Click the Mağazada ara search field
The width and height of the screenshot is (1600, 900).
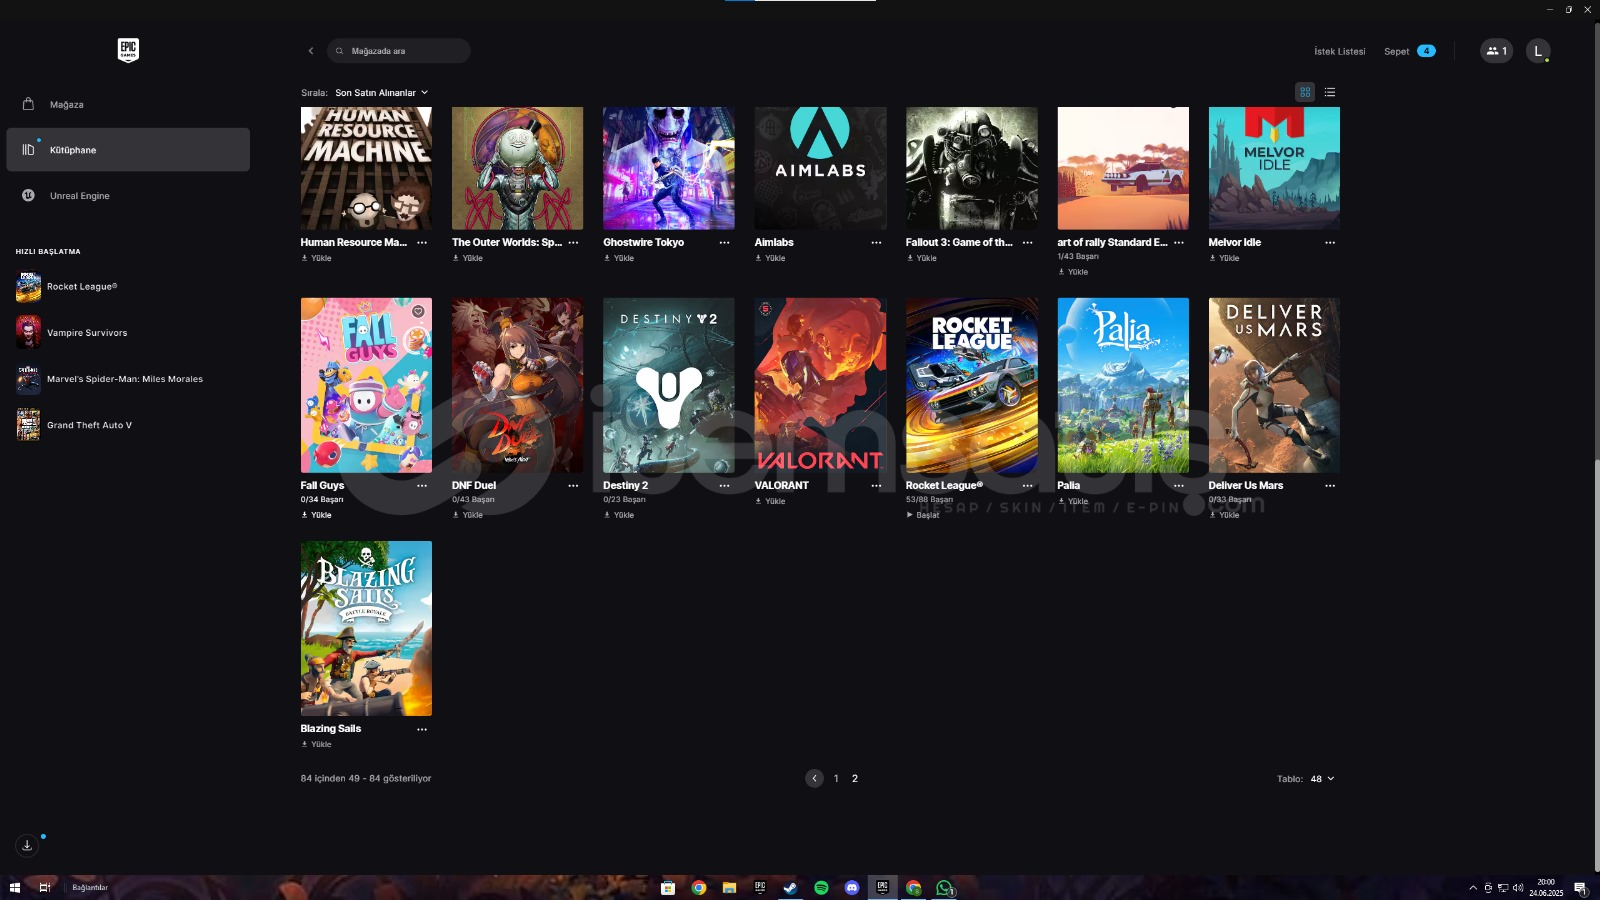399,51
